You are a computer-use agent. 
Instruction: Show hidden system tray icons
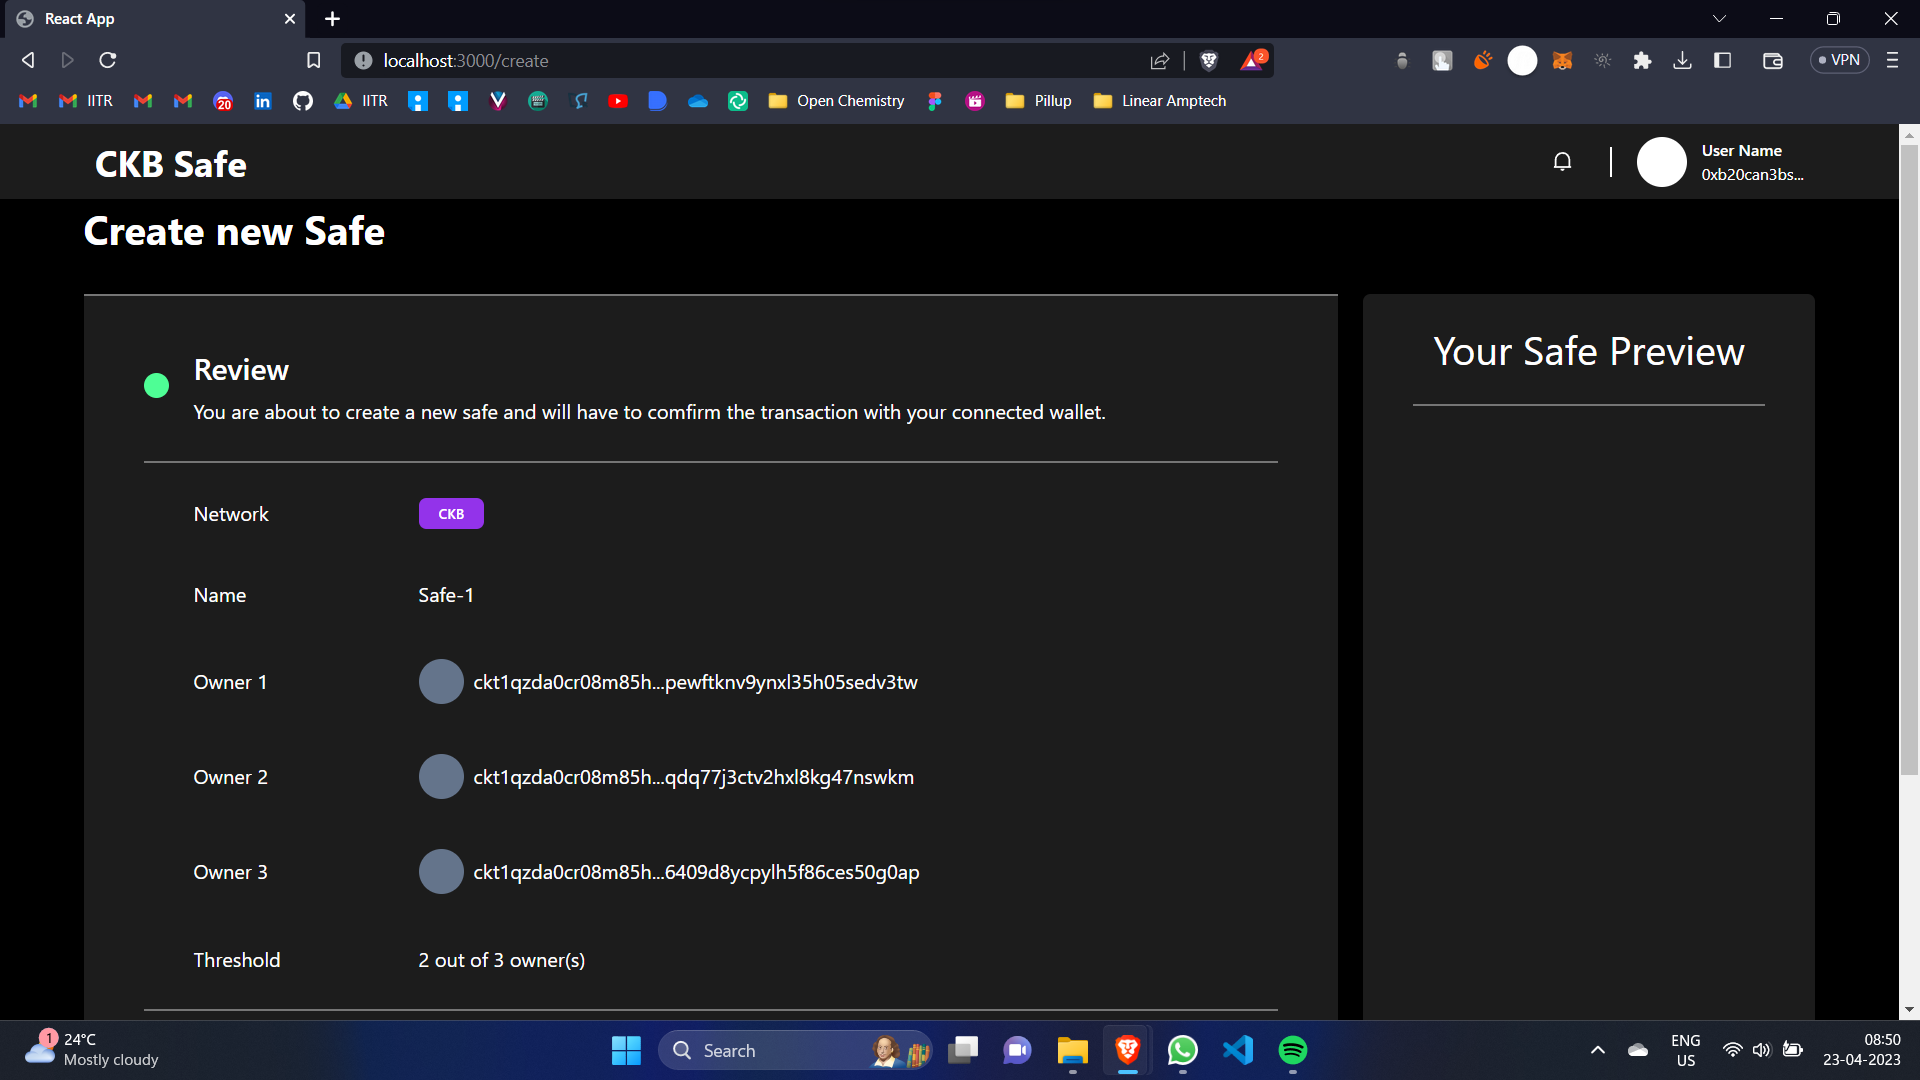(1598, 1050)
